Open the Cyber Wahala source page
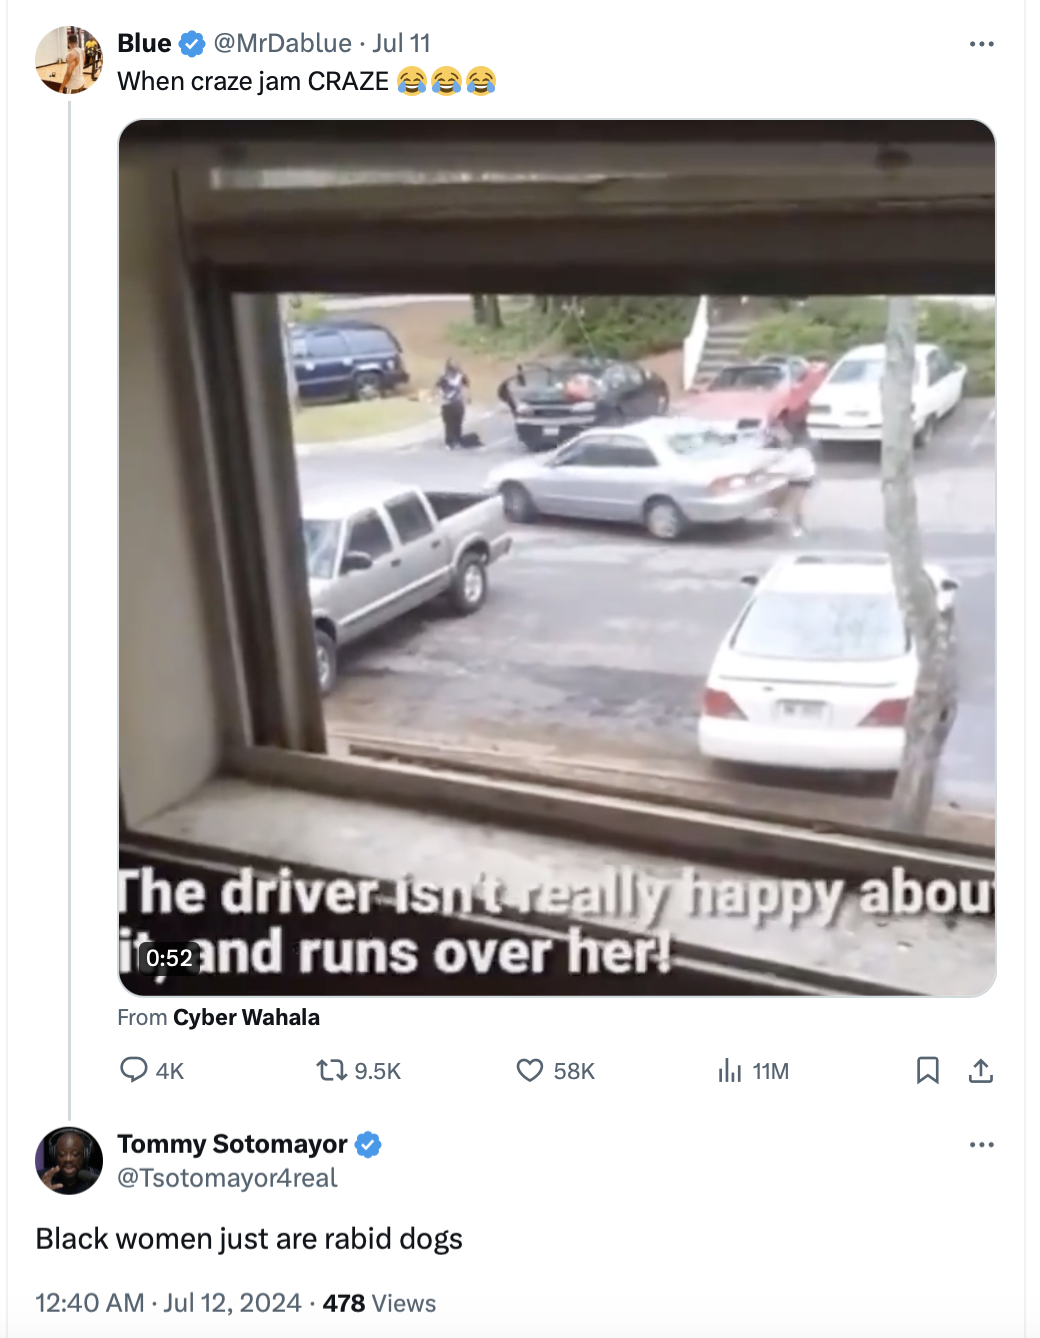The width and height of the screenshot is (1040, 1338). 246,1017
